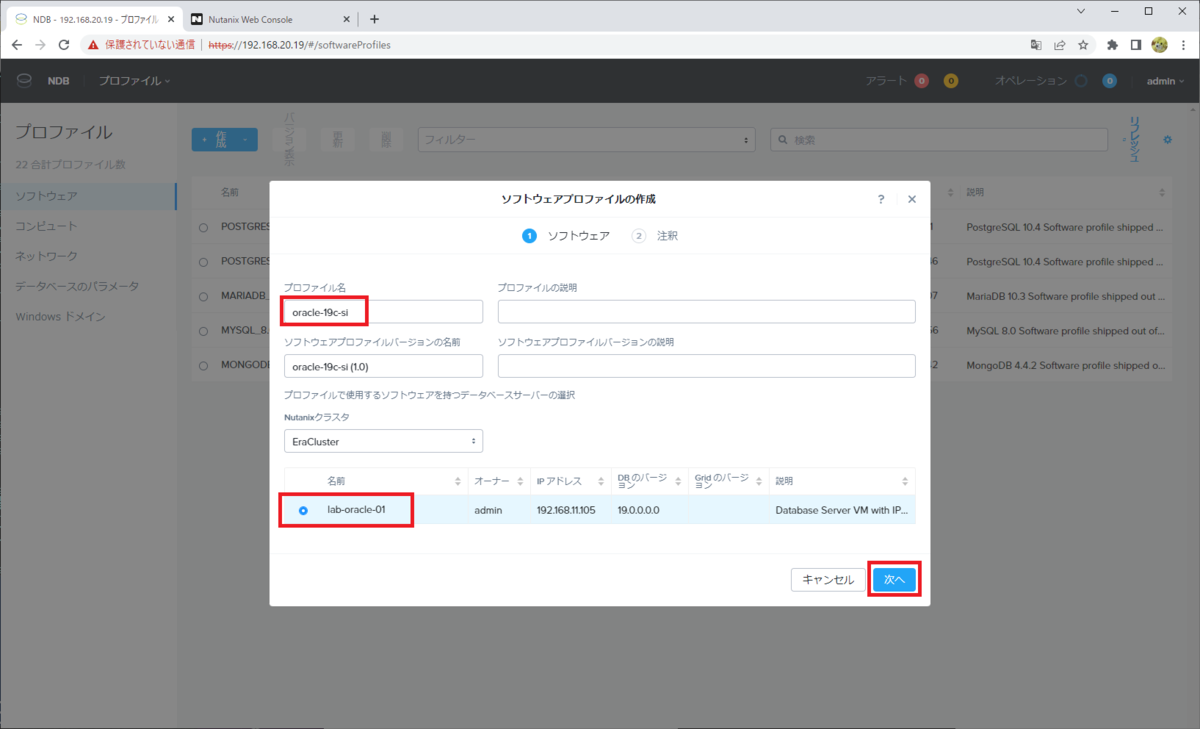Open the Chrome tab search chevron
Image resolution: width=1200 pixels, height=729 pixels.
point(1081,11)
